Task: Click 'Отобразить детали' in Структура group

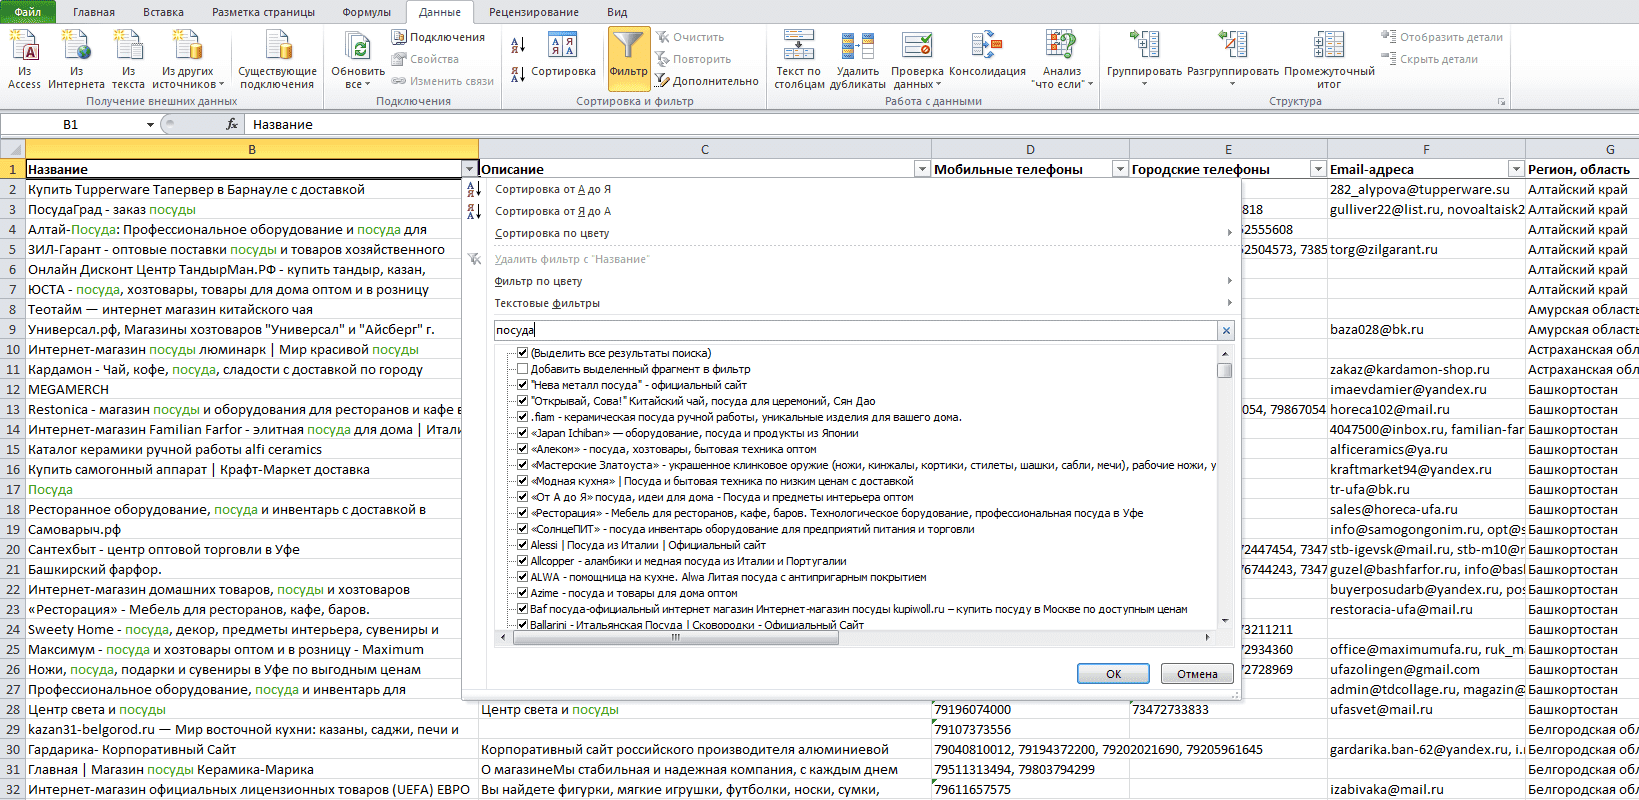Action: tap(1442, 37)
